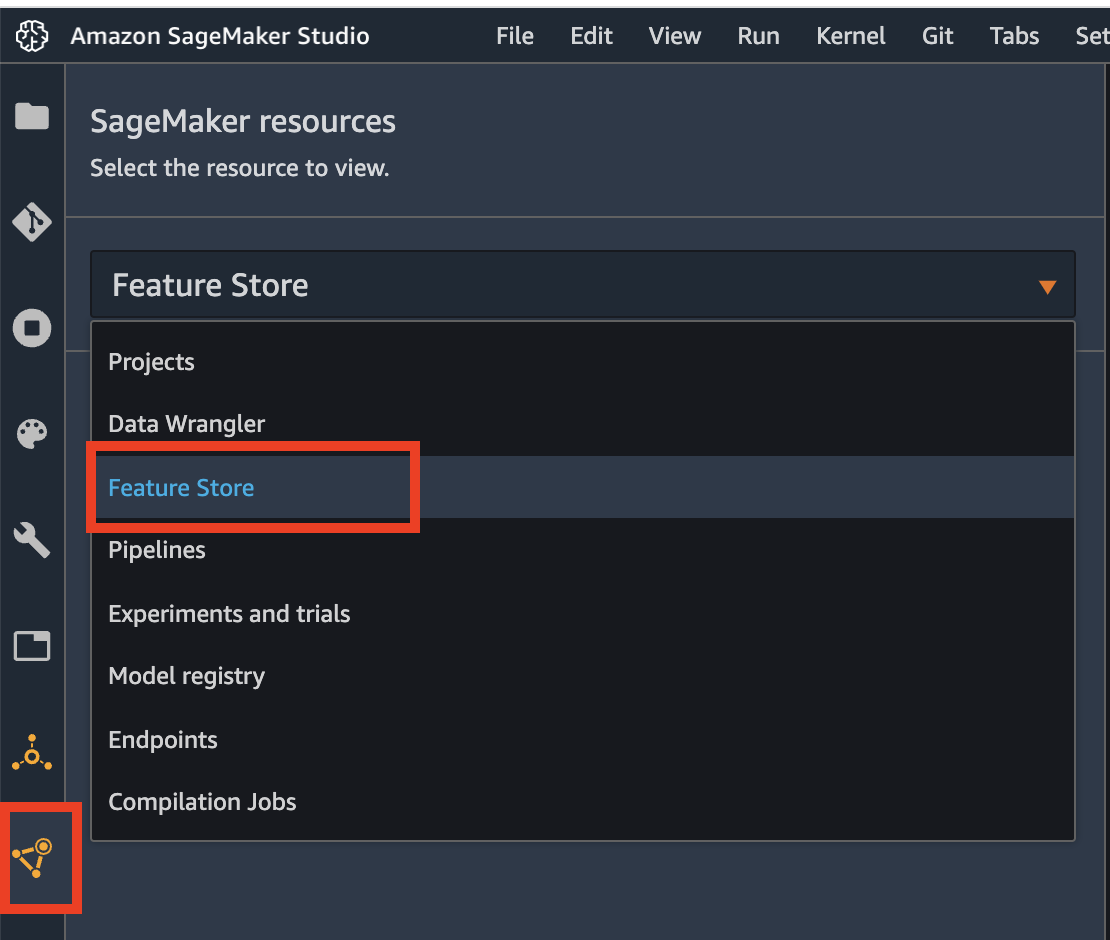1110x940 pixels.
Task: Open the Run menu
Action: click(758, 36)
